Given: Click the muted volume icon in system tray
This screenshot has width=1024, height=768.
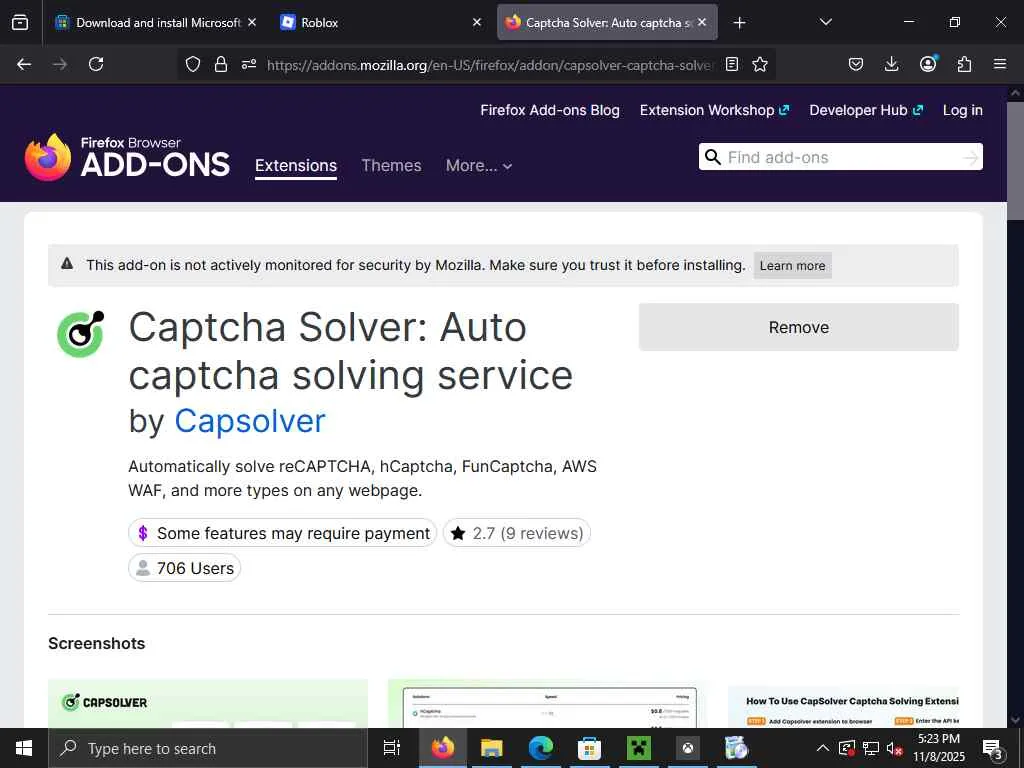Looking at the screenshot, I should (894, 748).
